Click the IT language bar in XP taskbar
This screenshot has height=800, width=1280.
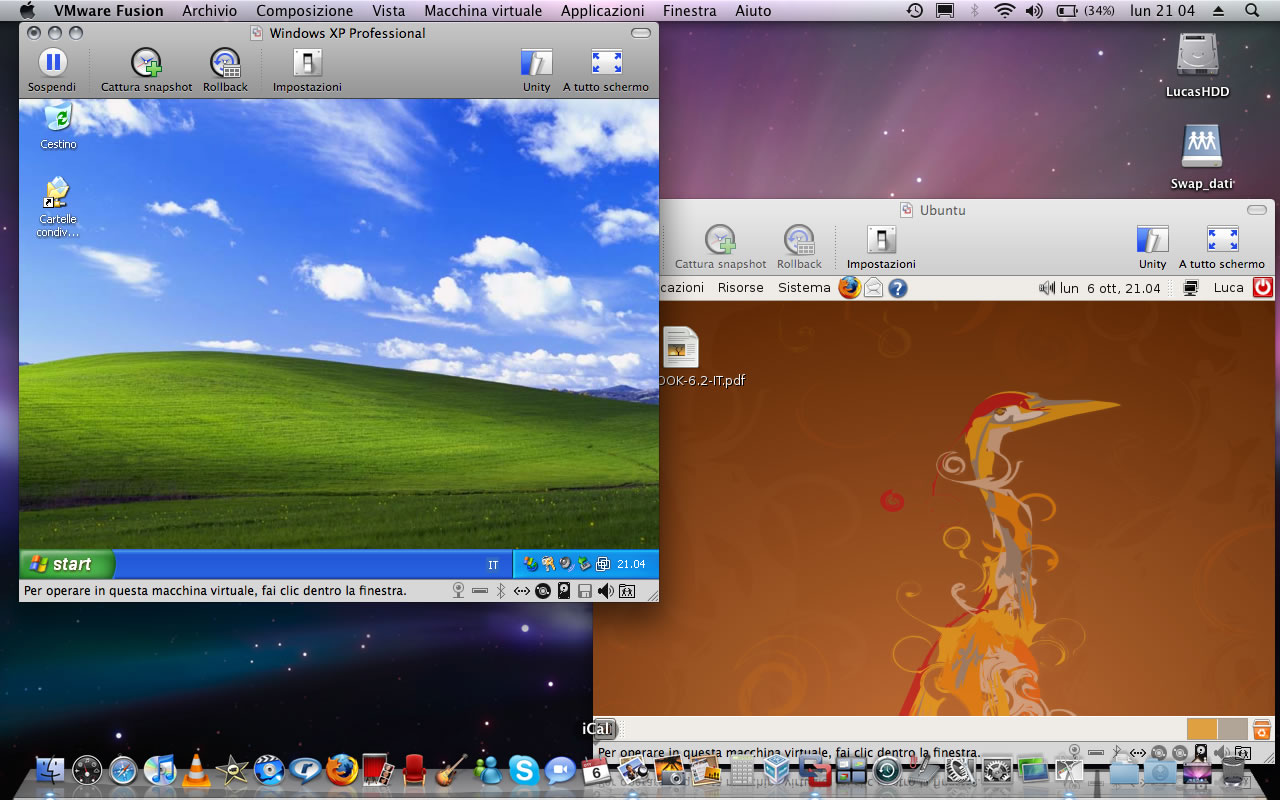493,565
